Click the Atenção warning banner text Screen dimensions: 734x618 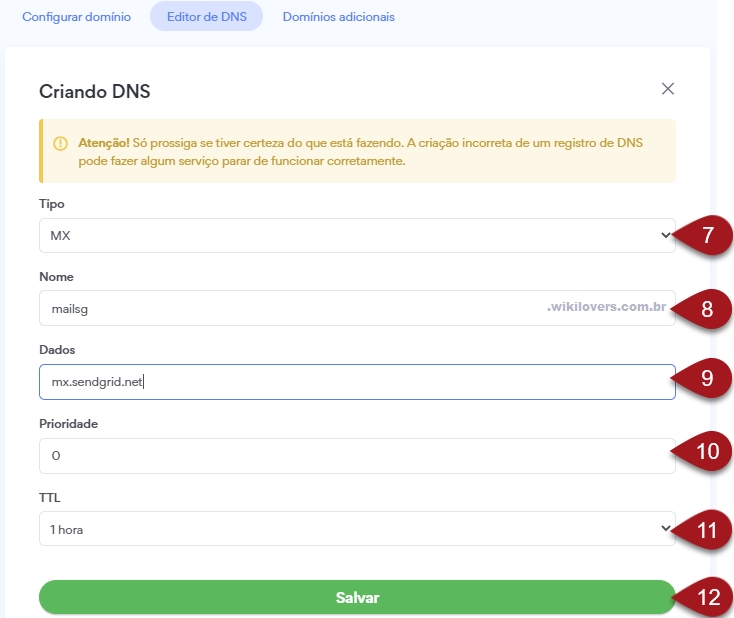pos(360,152)
